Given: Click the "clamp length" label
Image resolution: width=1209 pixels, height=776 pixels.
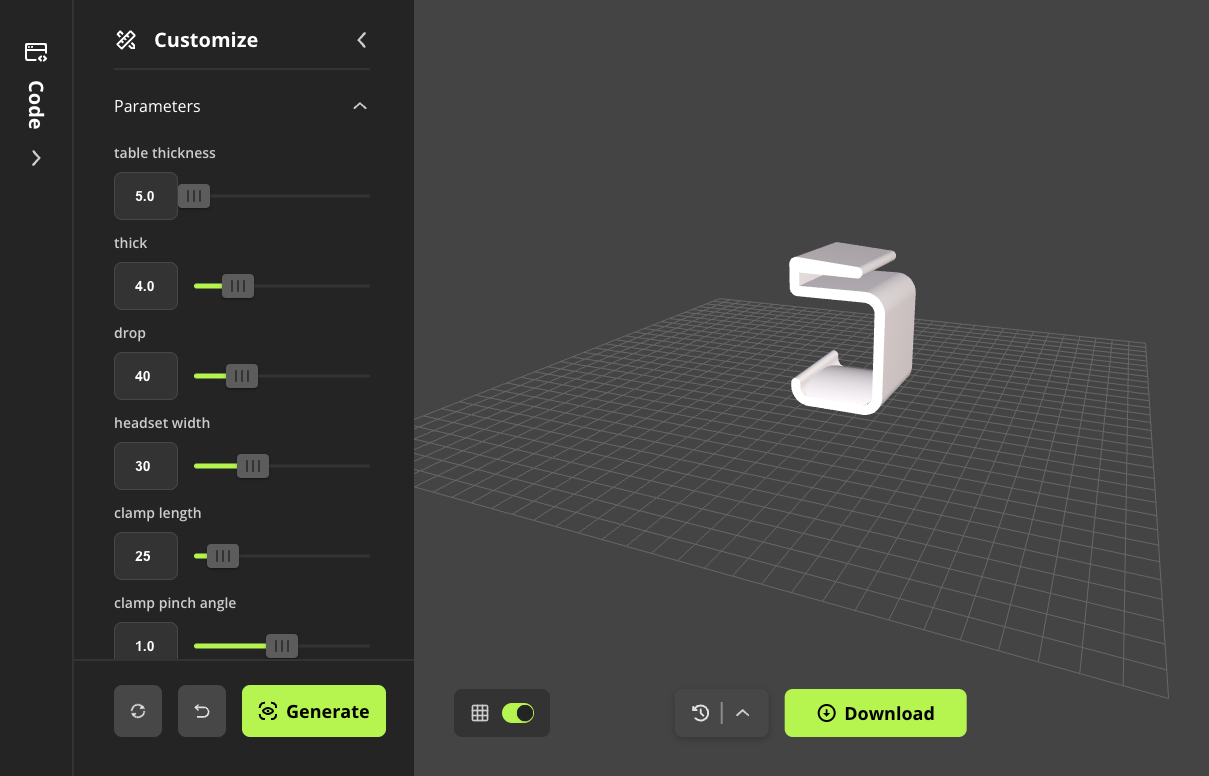Looking at the screenshot, I should tap(158, 513).
